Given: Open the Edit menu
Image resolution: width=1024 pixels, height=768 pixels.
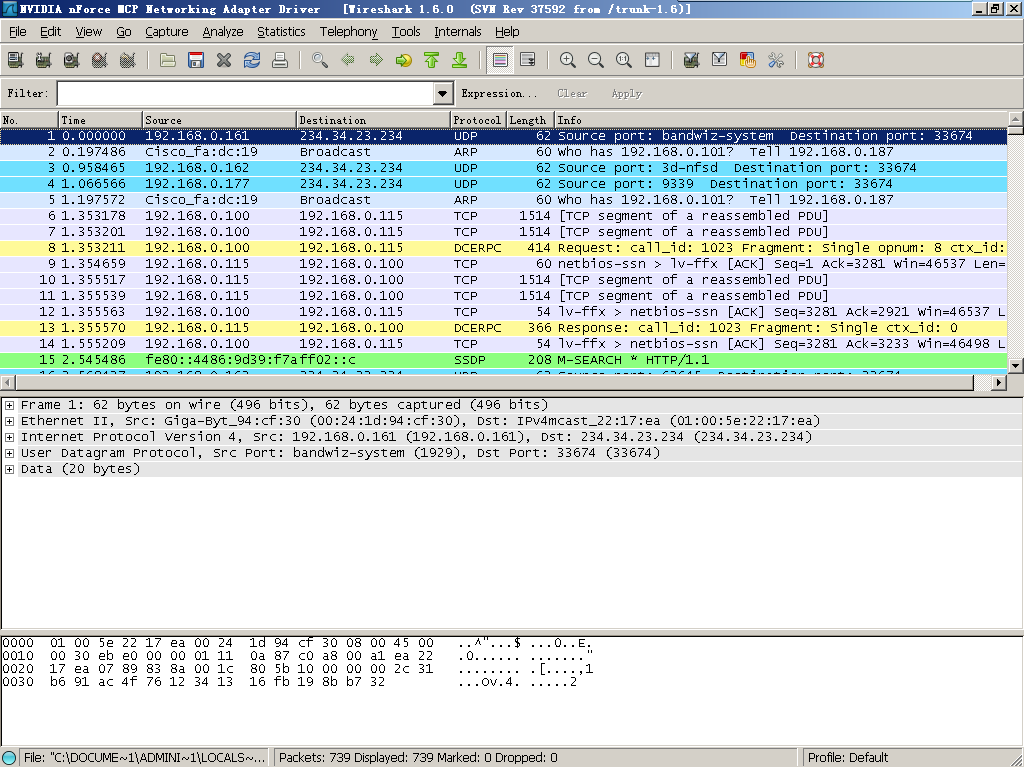Looking at the screenshot, I should [x=50, y=31].
